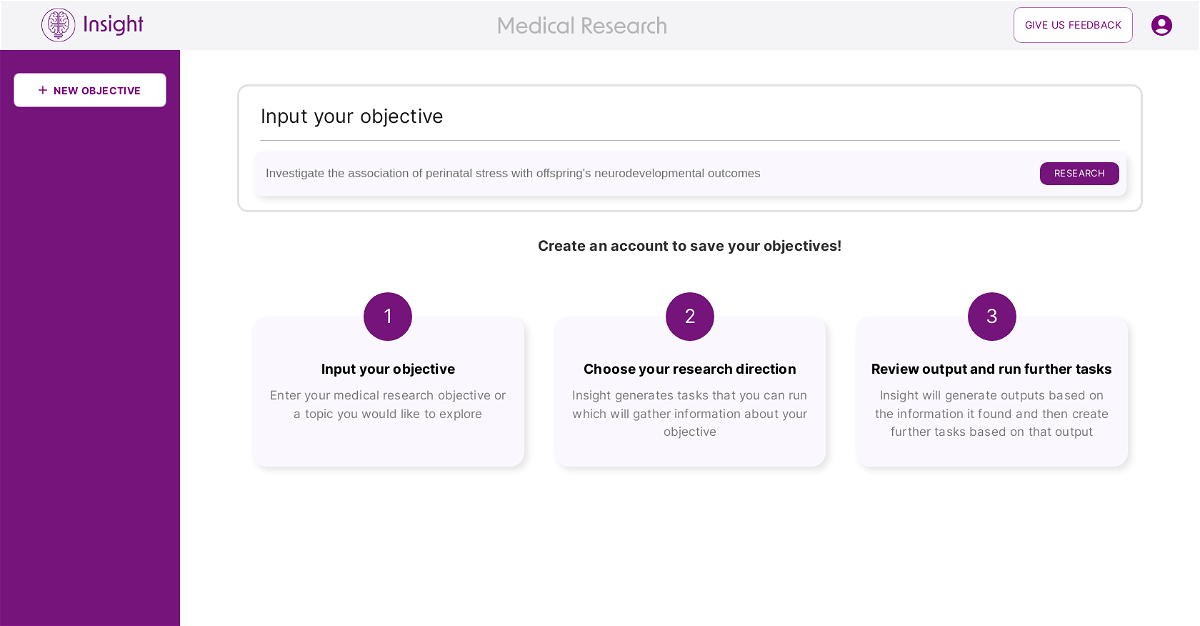Viewport: 1200px width, 626px height.
Task: Select the step 3 number circle
Action: pos(992,317)
